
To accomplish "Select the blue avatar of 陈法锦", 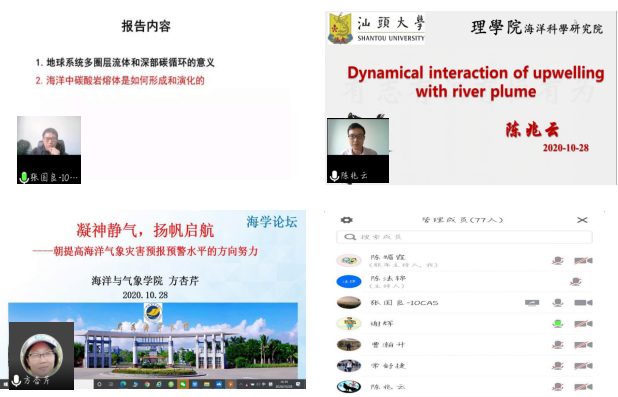I will (x=349, y=281).
